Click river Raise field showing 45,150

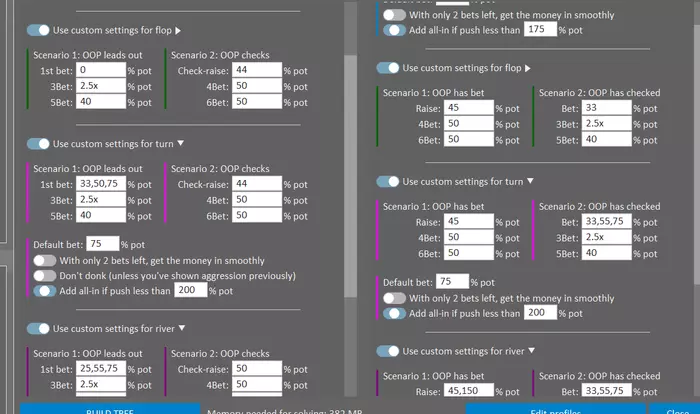(x=469, y=391)
